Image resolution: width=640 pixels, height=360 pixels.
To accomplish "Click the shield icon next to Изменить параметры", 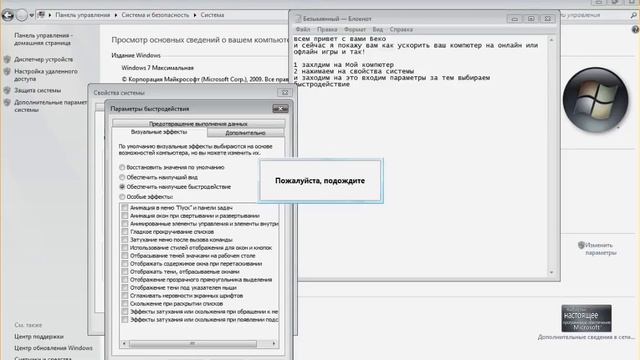I will click(581, 245).
